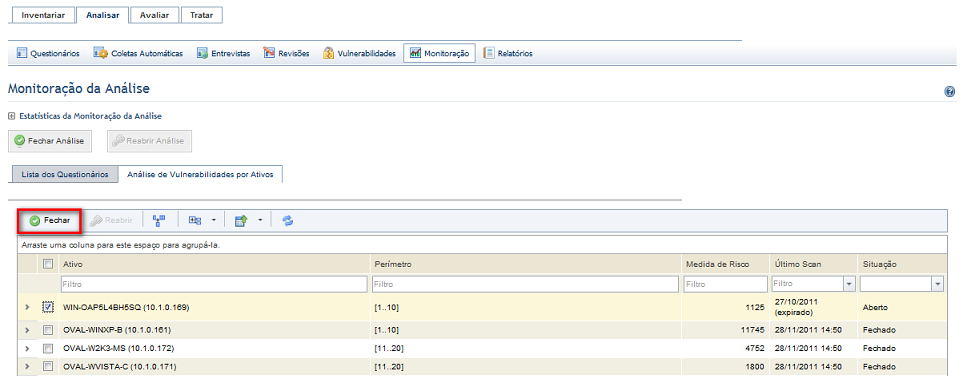Open the Lista dos Questionários tab
The width and height of the screenshot is (962, 376).
coord(64,174)
